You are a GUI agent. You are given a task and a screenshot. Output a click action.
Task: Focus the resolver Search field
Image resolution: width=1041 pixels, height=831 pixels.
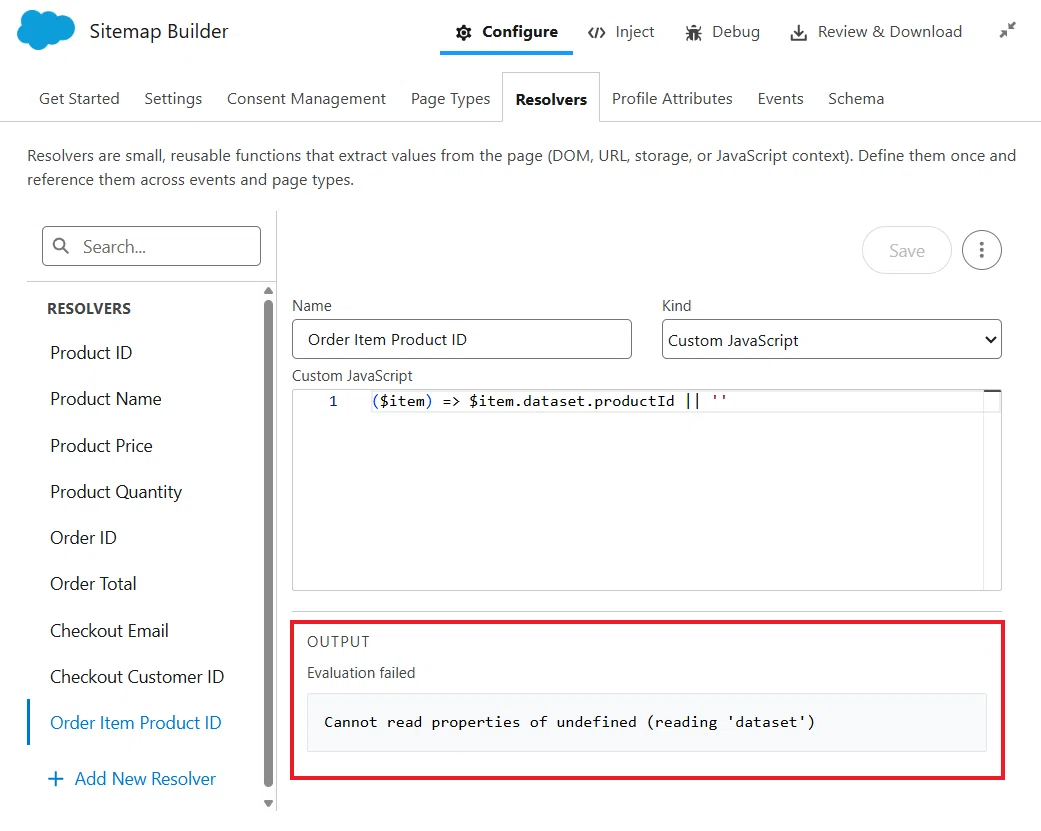[x=151, y=246]
